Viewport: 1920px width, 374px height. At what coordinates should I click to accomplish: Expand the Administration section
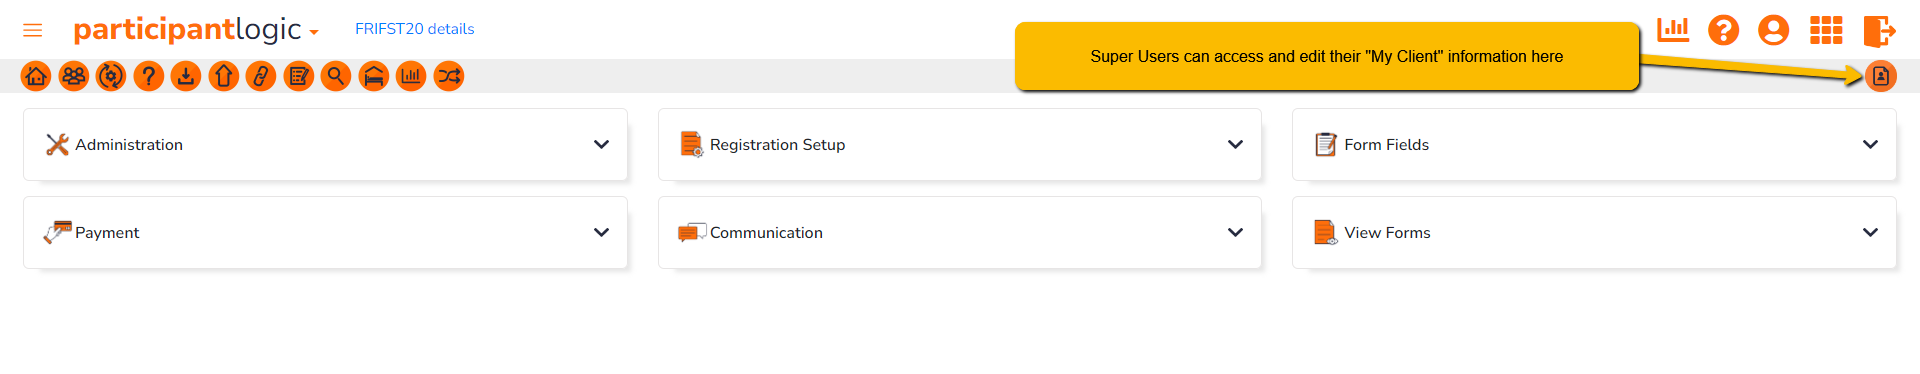click(325, 144)
